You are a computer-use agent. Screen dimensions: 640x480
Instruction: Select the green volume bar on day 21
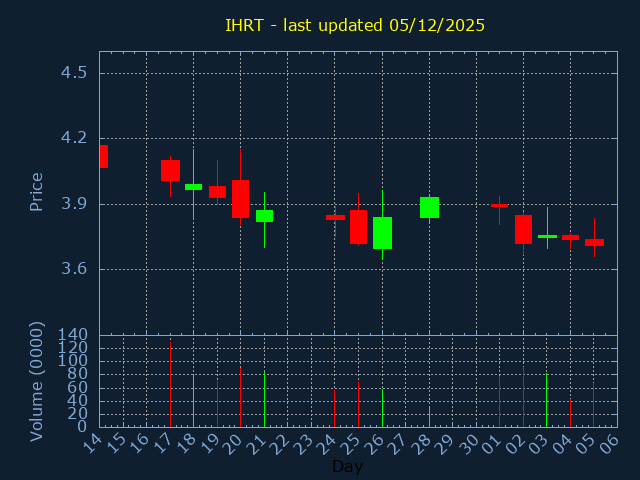pos(264,399)
